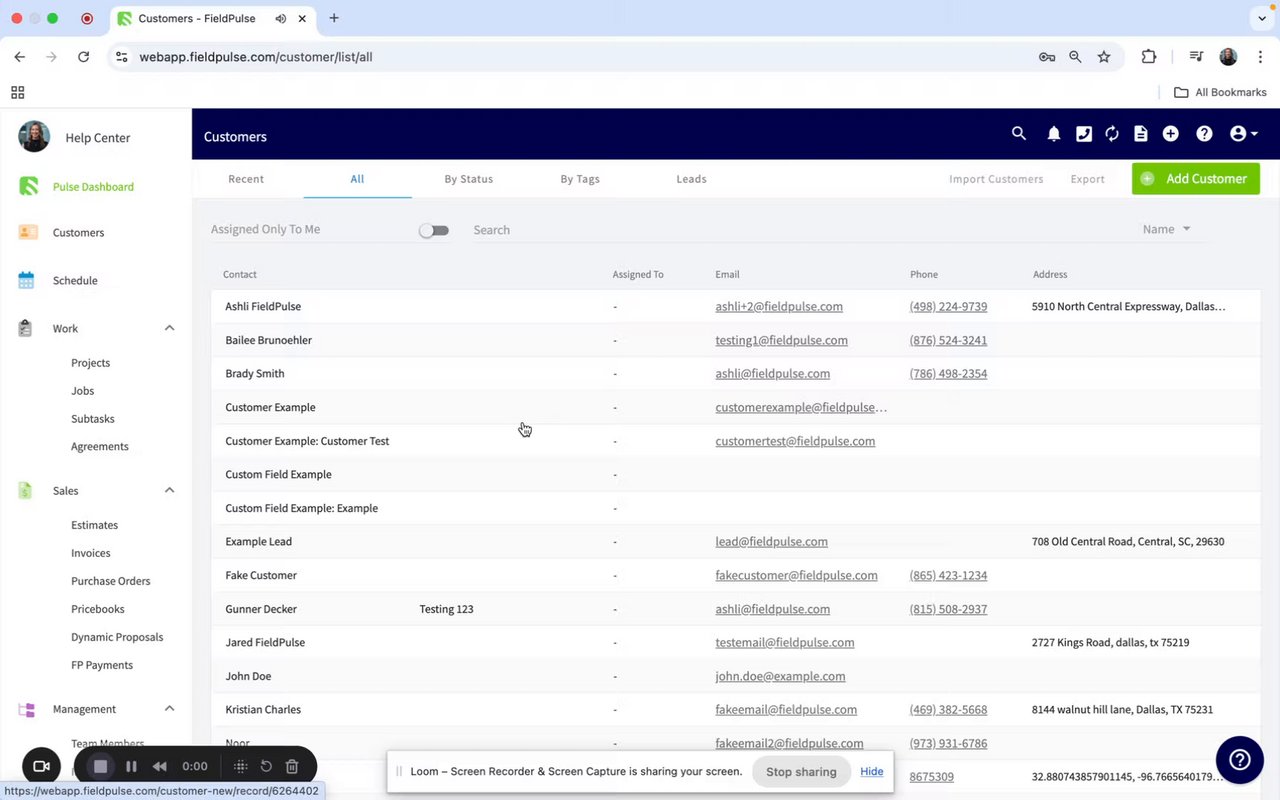Viewport: 1280px width, 800px height.
Task: Select the All customers tab
Action: click(x=357, y=179)
